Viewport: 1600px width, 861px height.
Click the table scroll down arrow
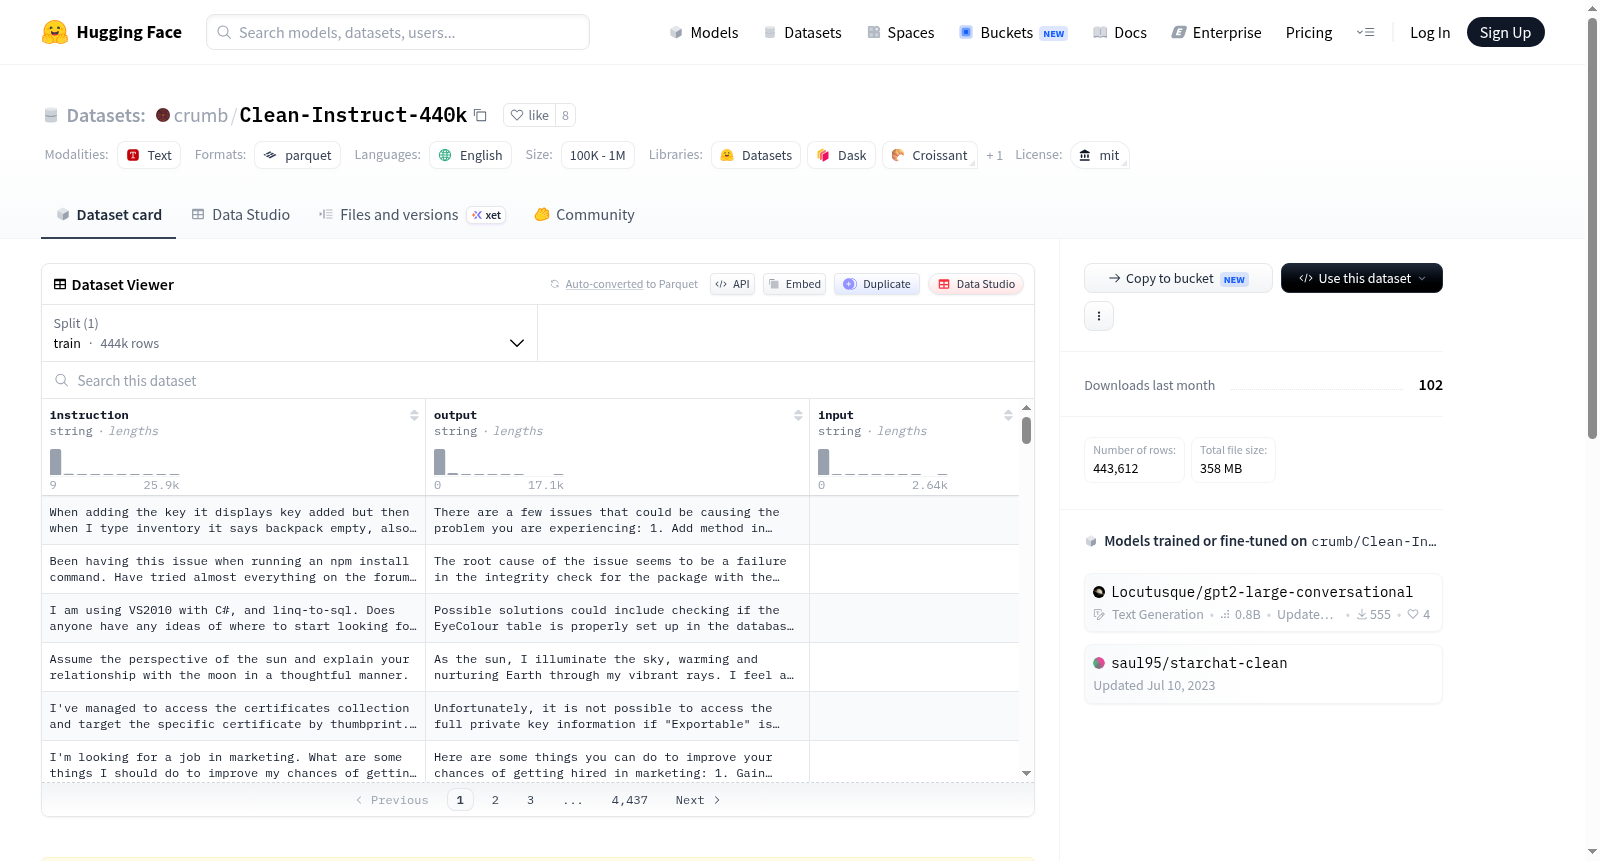point(1026,773)
